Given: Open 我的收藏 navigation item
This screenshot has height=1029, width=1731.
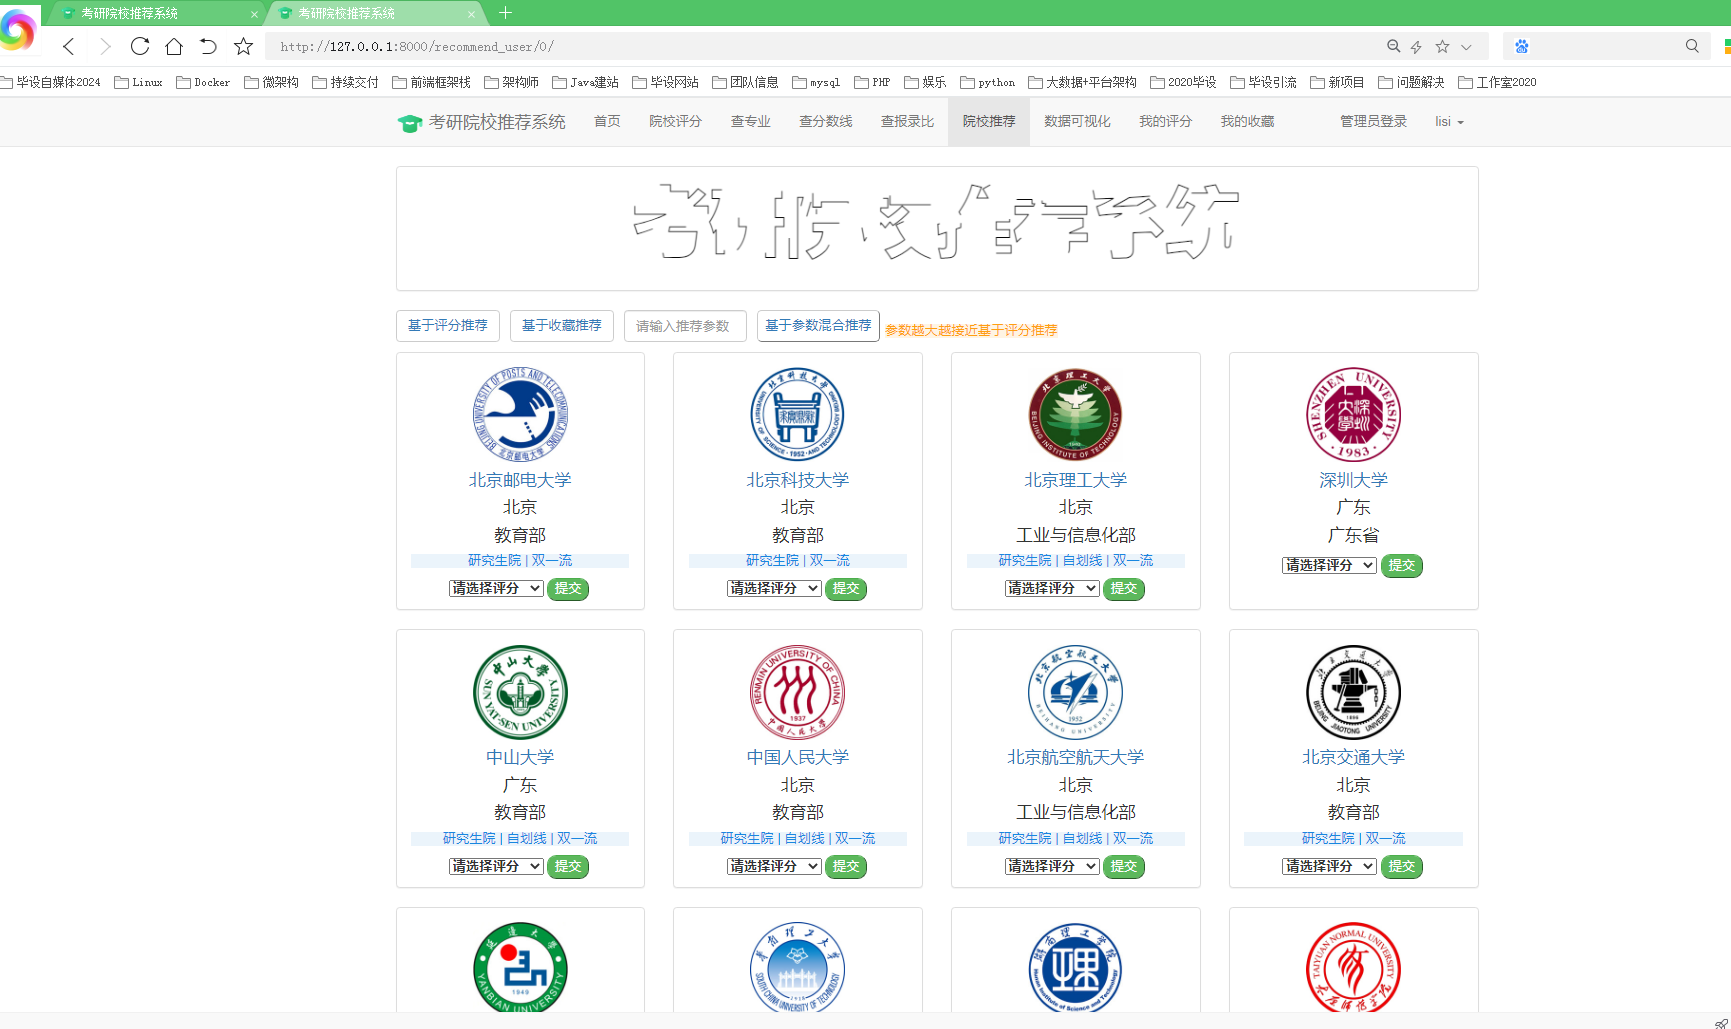Looking at the screenshot, I should 1247,122.
